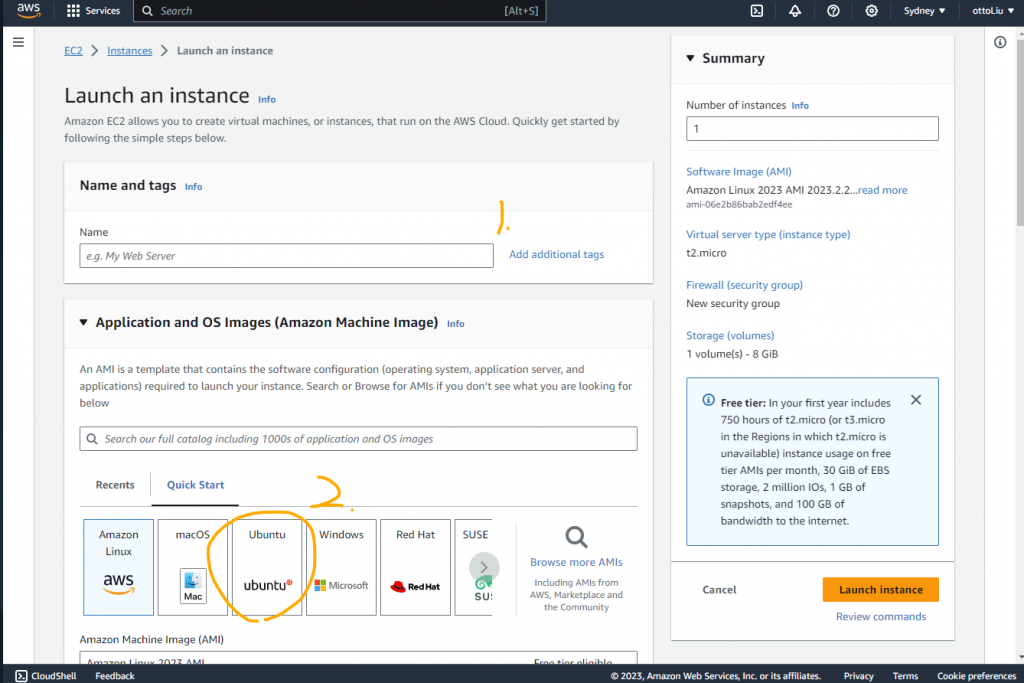Viewport: 1024px width, 683px height.
Task: Show more AMI tiles with the arrow button
Action: click(484, 567)
